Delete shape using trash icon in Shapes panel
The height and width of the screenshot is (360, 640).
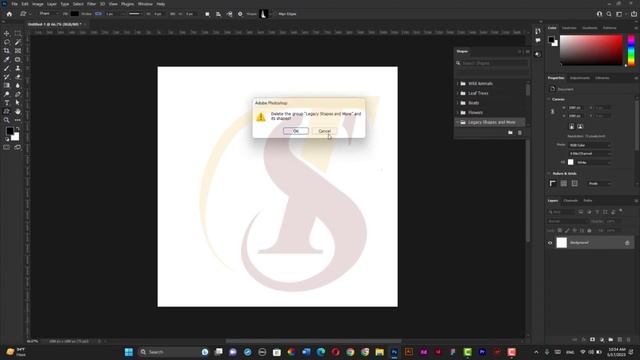(x=520, y=133)
